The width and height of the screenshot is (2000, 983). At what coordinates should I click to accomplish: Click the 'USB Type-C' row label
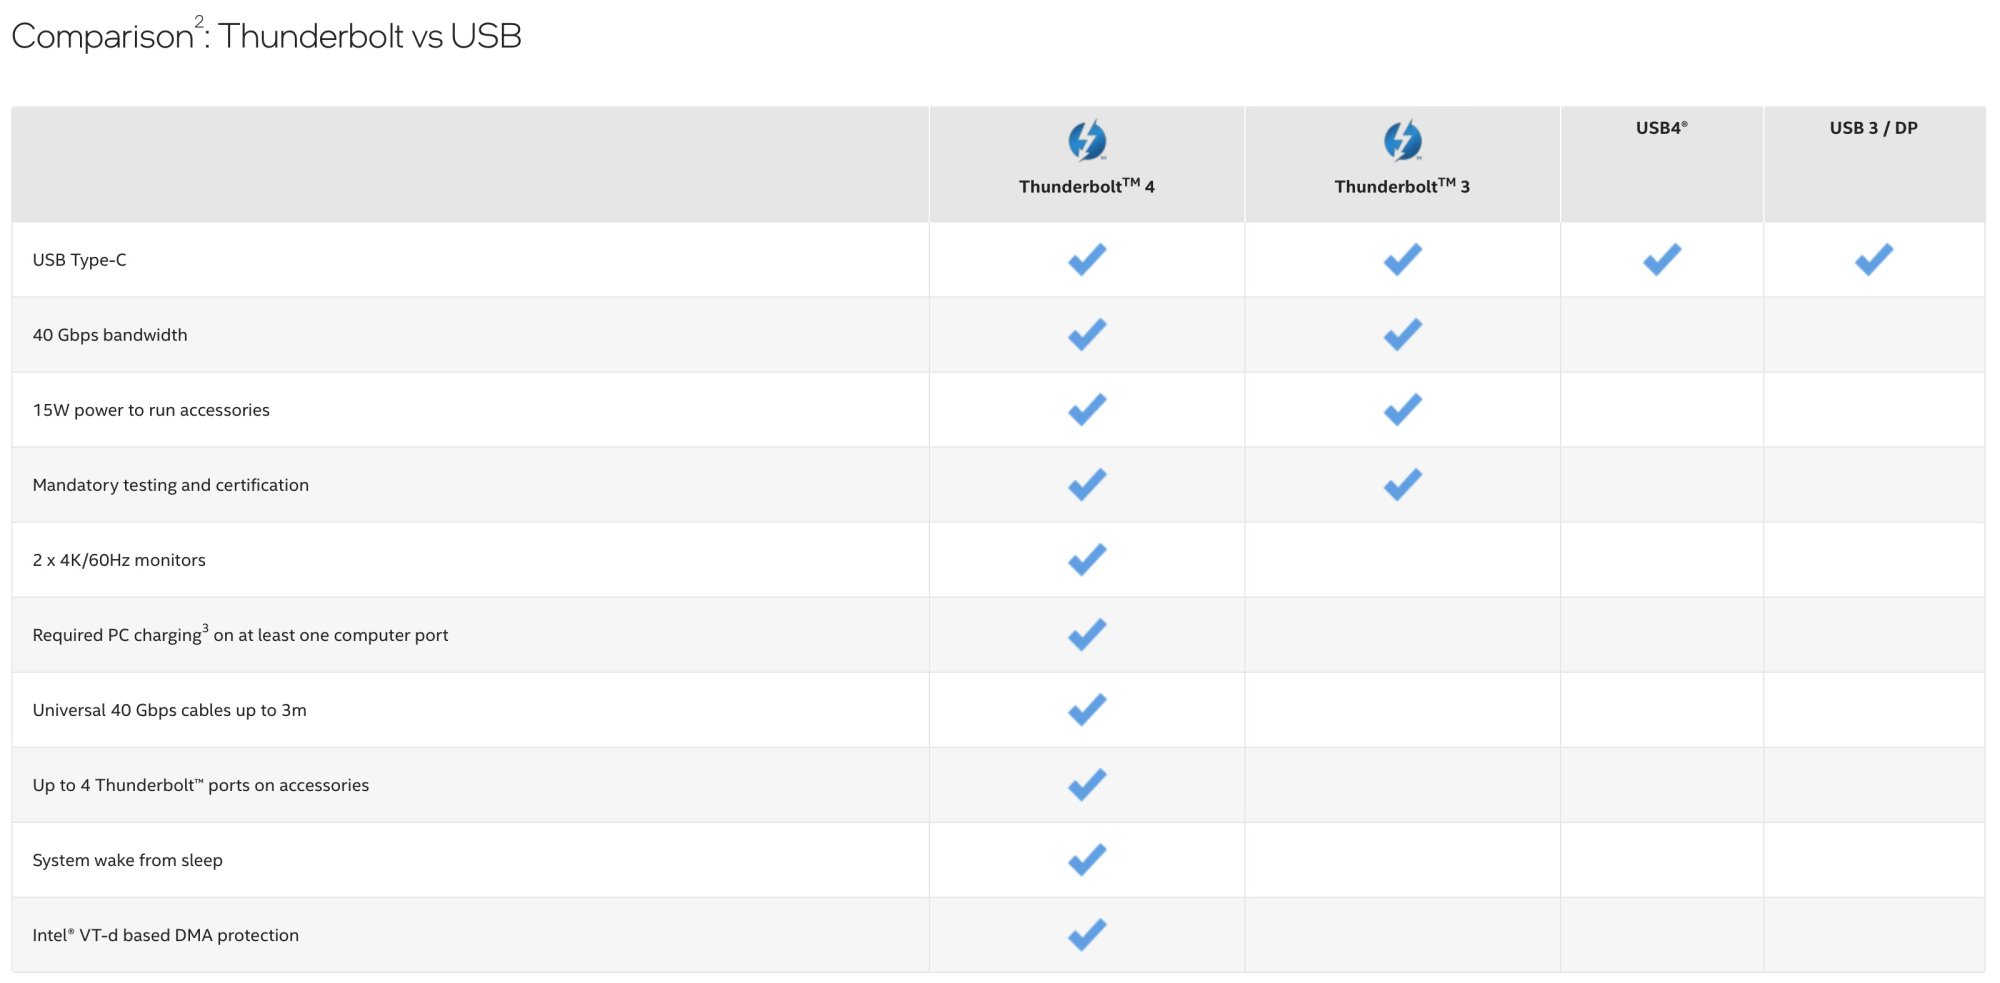[79, 260]
